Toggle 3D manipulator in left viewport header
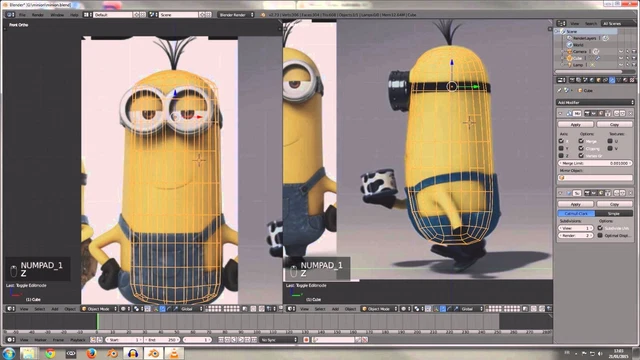Screen dimensions: 640x360 click(156, 309)
